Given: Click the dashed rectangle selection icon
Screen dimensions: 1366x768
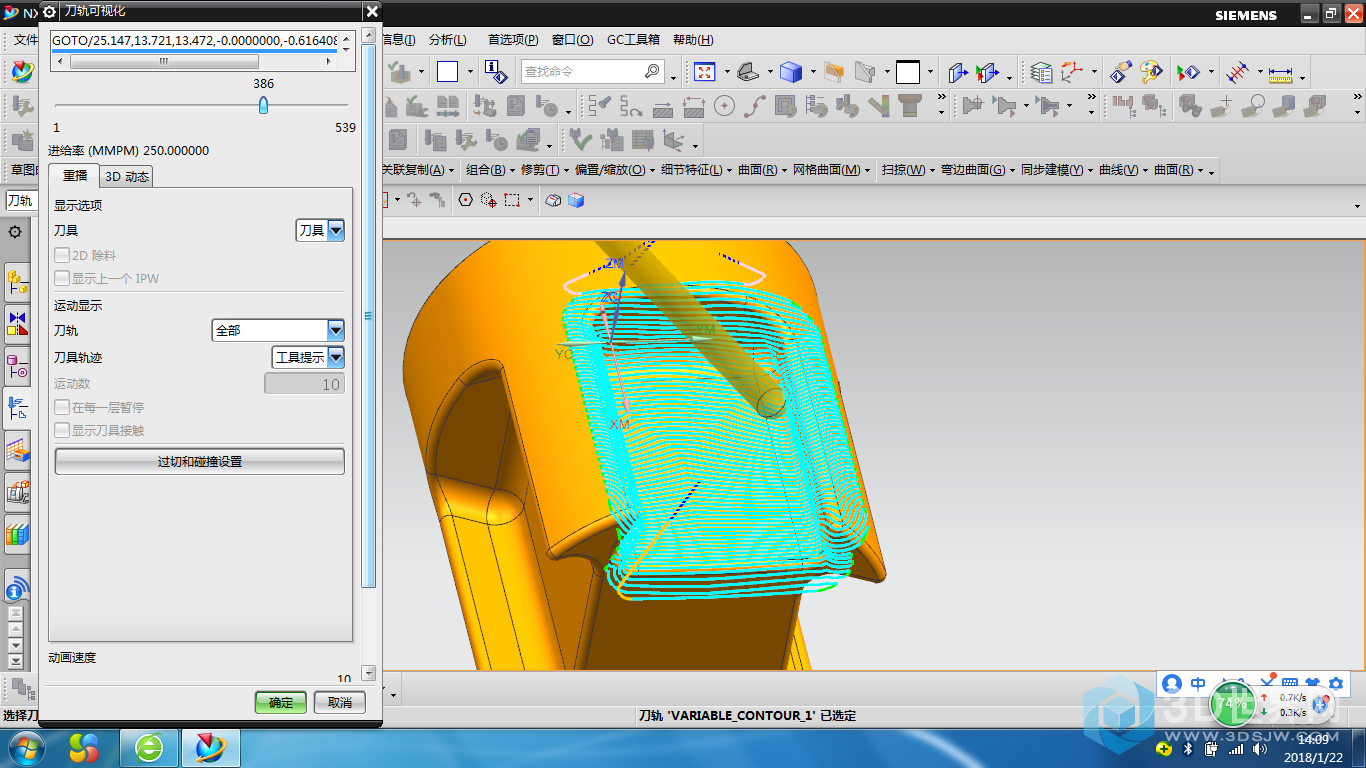Looking at the screenshot, I should click(x=512, y=200).
